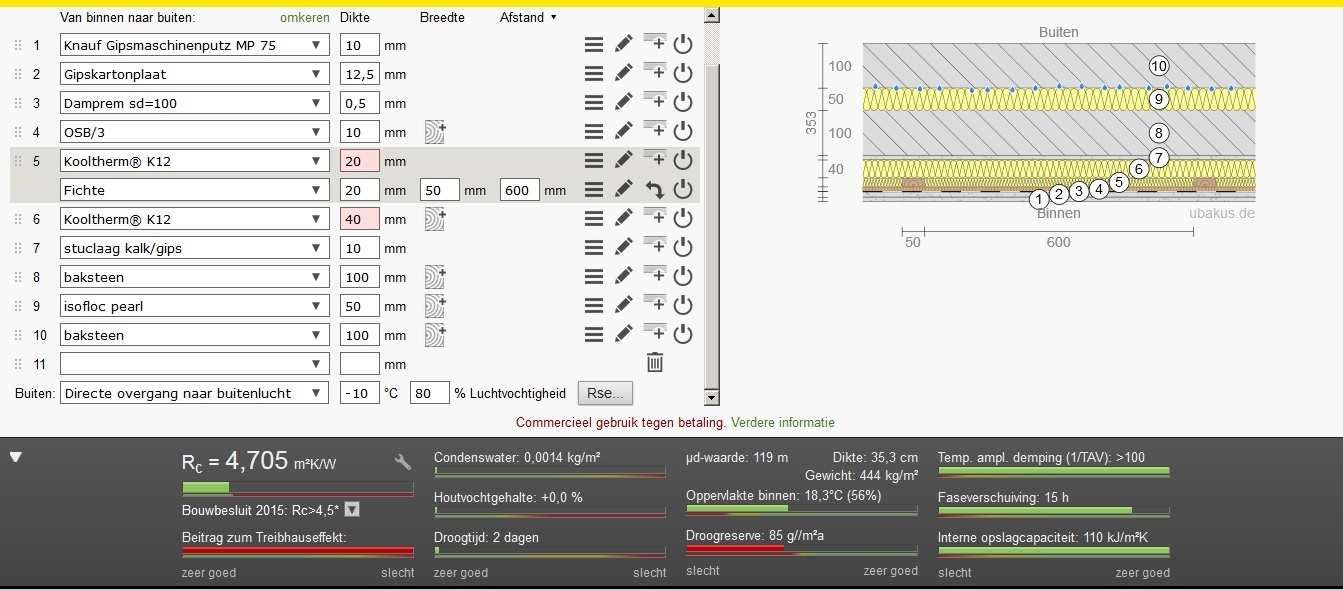
Task: Open settings with the wrench icon near Rc
Action: (x=403, y=462)
